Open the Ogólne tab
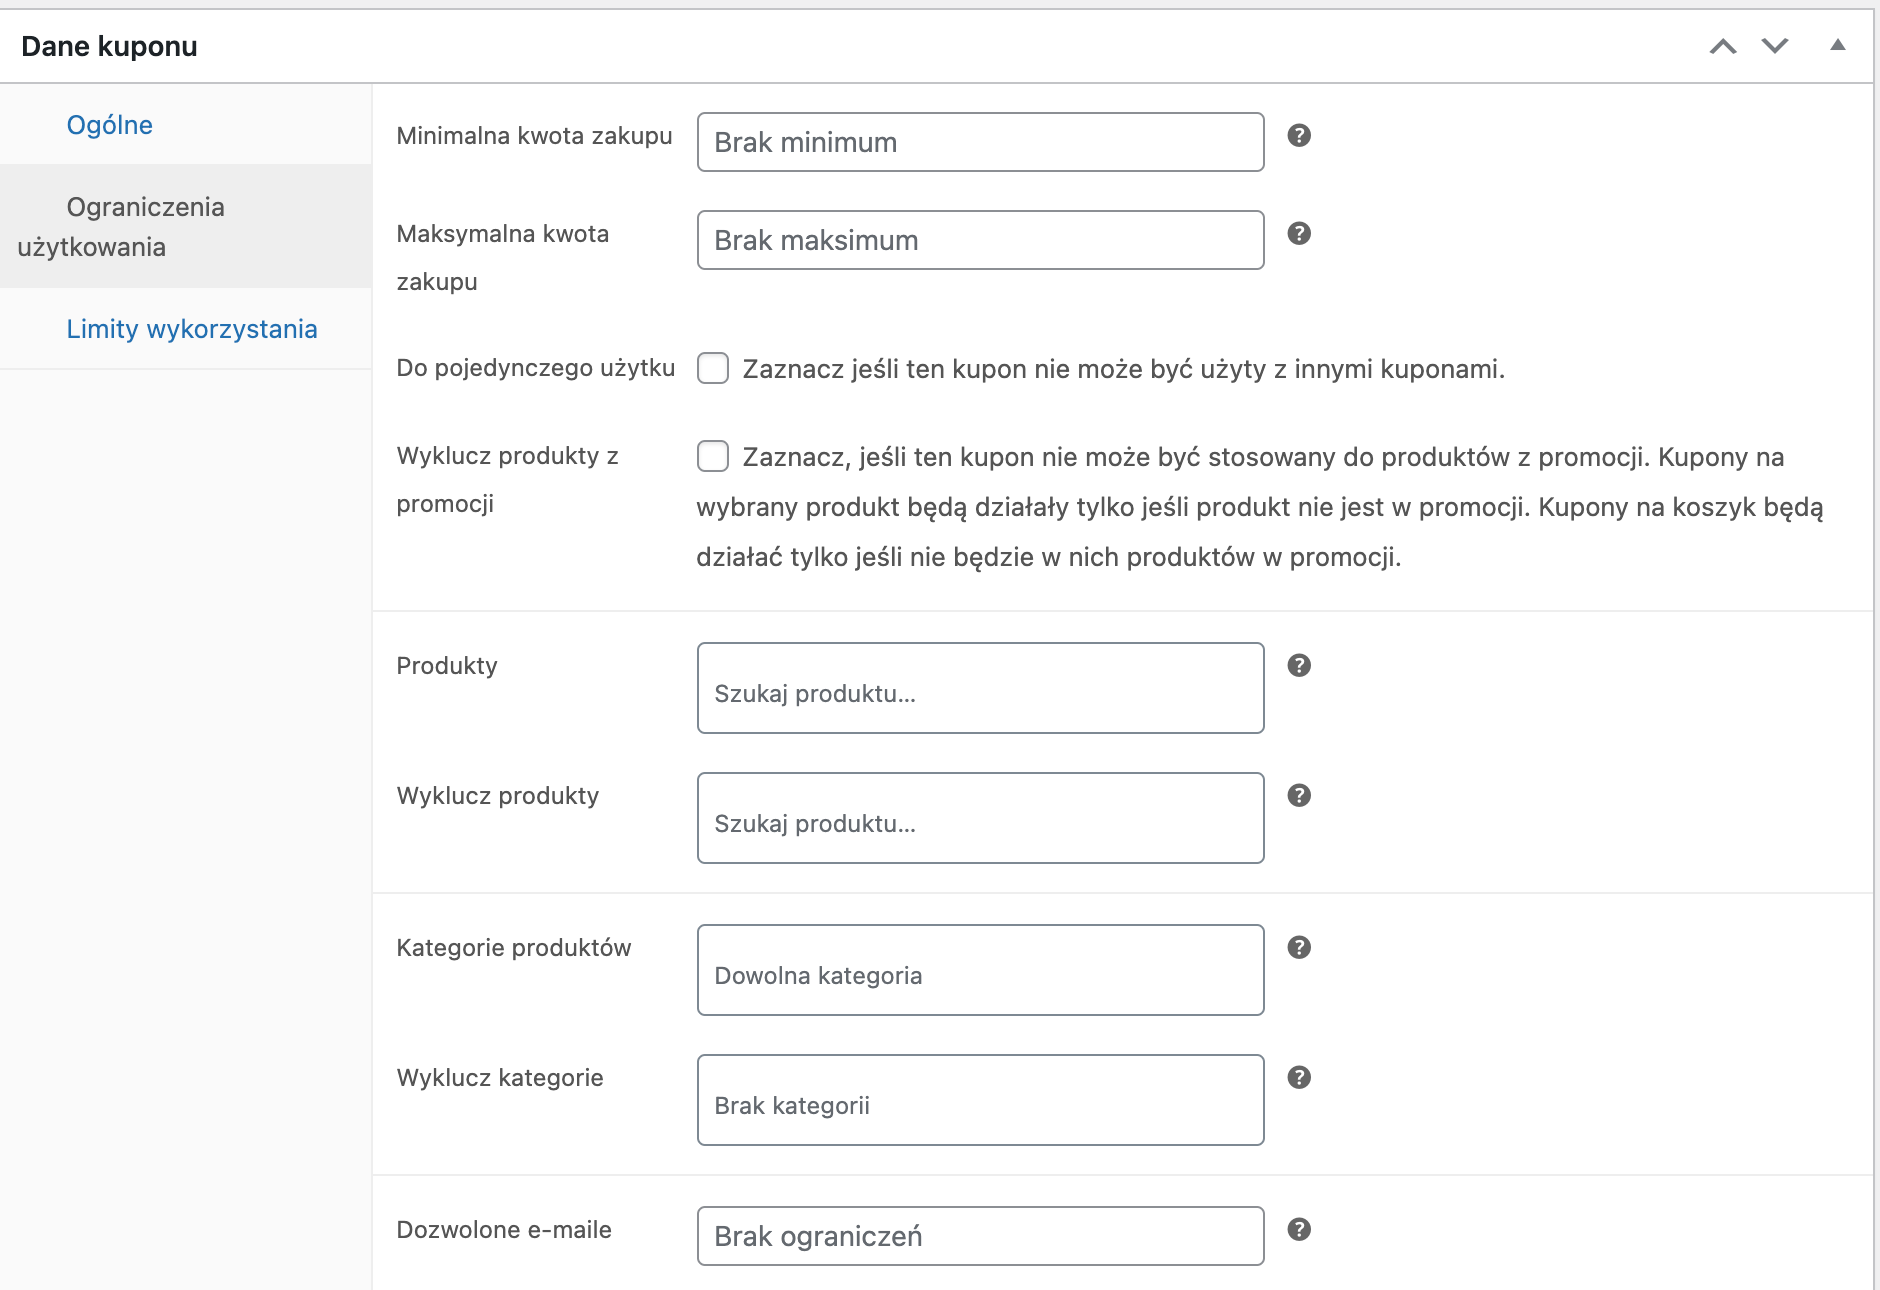The image size is (1880, 1290). coord(109,125)
